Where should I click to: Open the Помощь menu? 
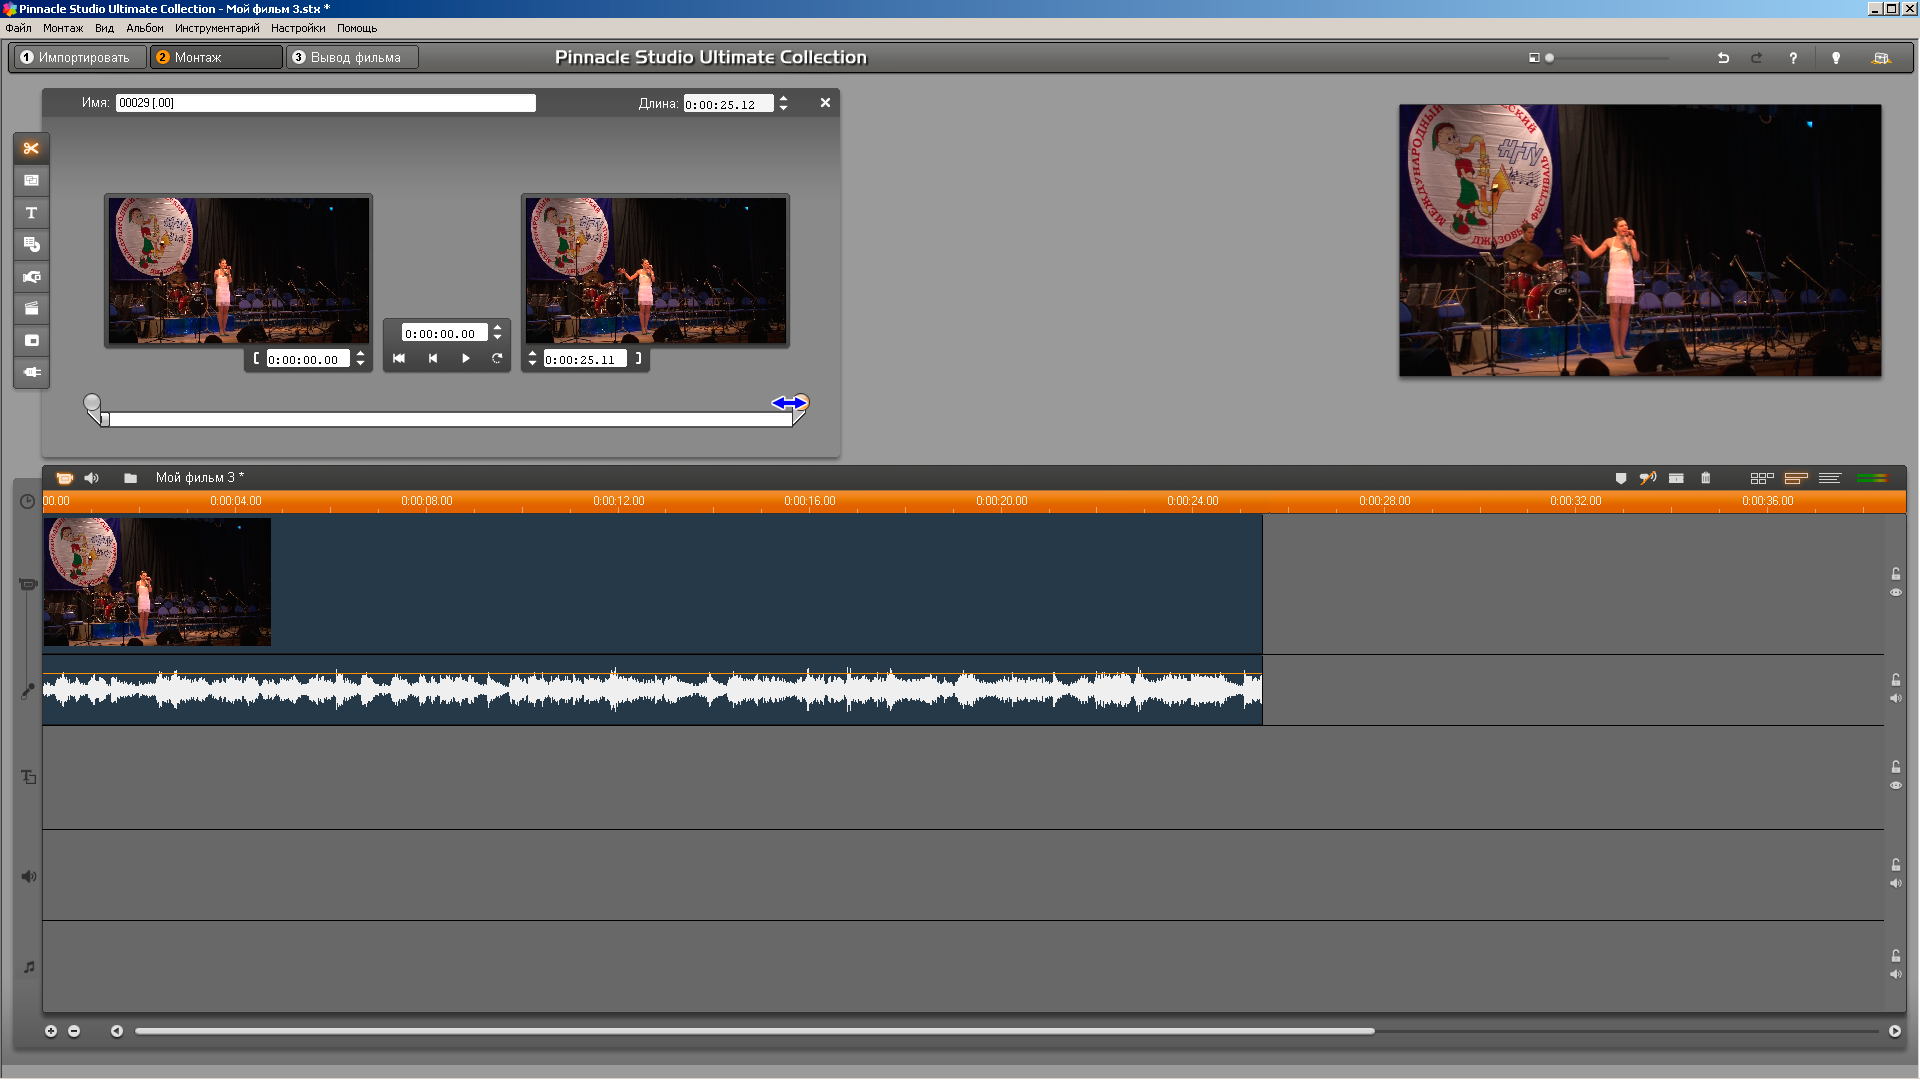(x=357, y=28)
